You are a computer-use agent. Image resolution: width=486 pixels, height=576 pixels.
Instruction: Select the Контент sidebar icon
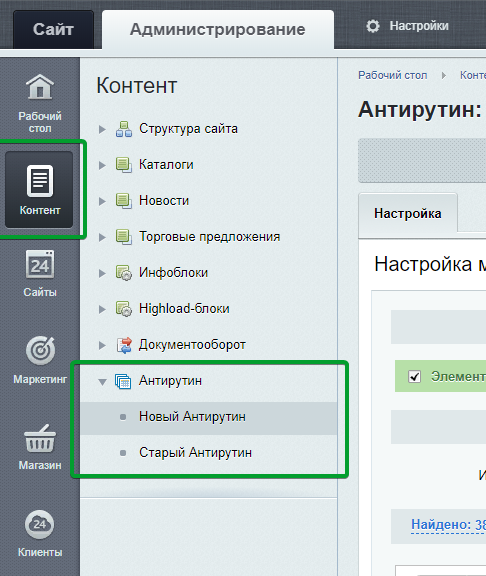(x=40, y=181)
